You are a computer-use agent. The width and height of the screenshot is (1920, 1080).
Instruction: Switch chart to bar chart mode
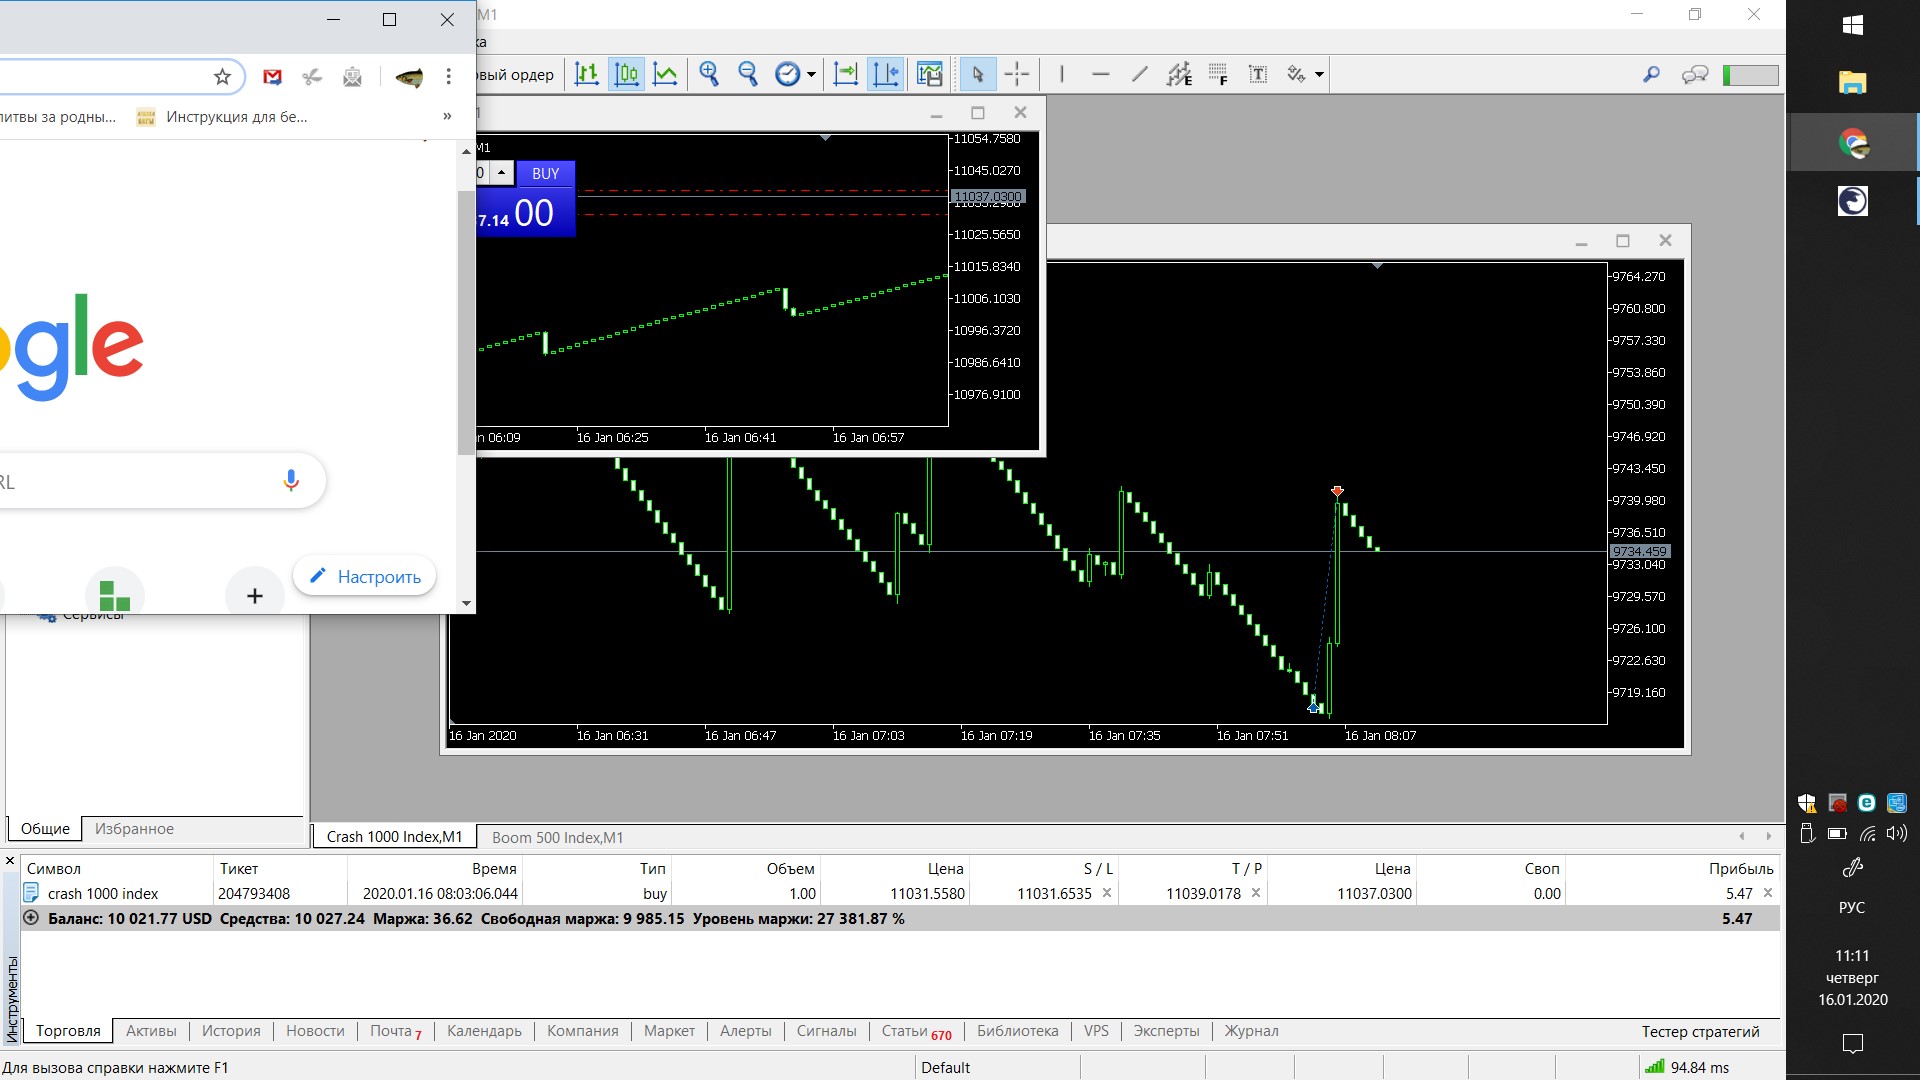(587, 74)
